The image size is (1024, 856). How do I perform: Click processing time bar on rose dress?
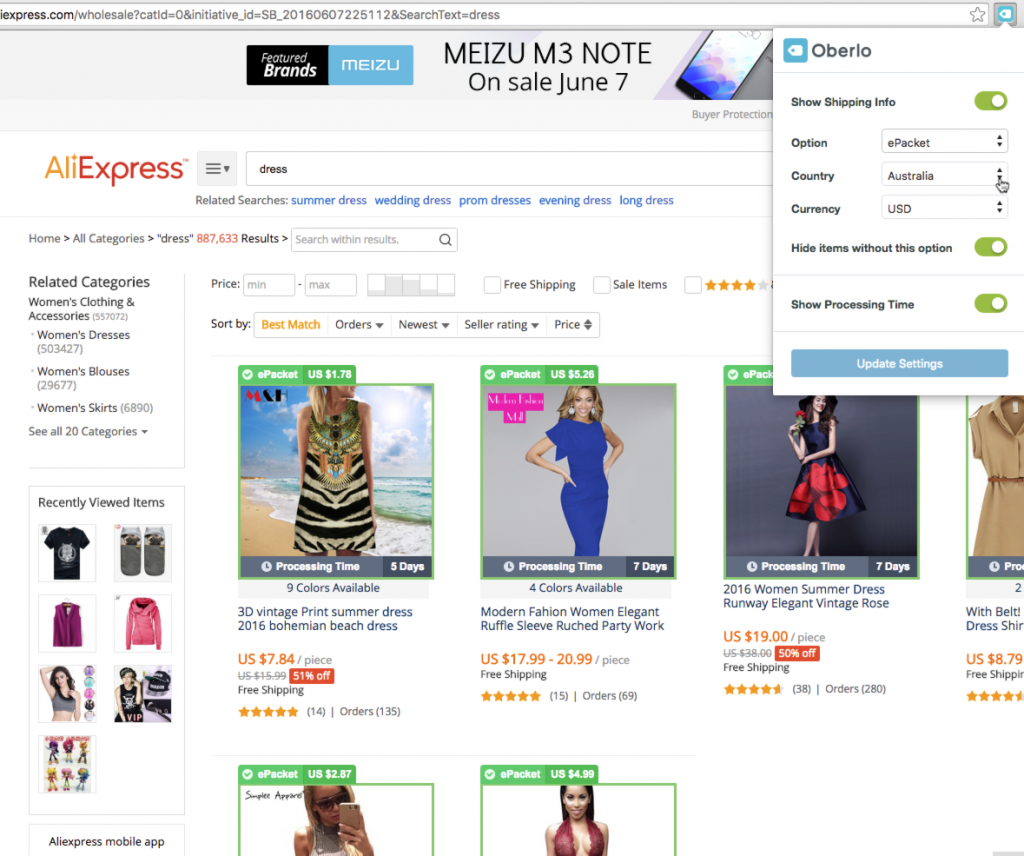click(821, 566)
